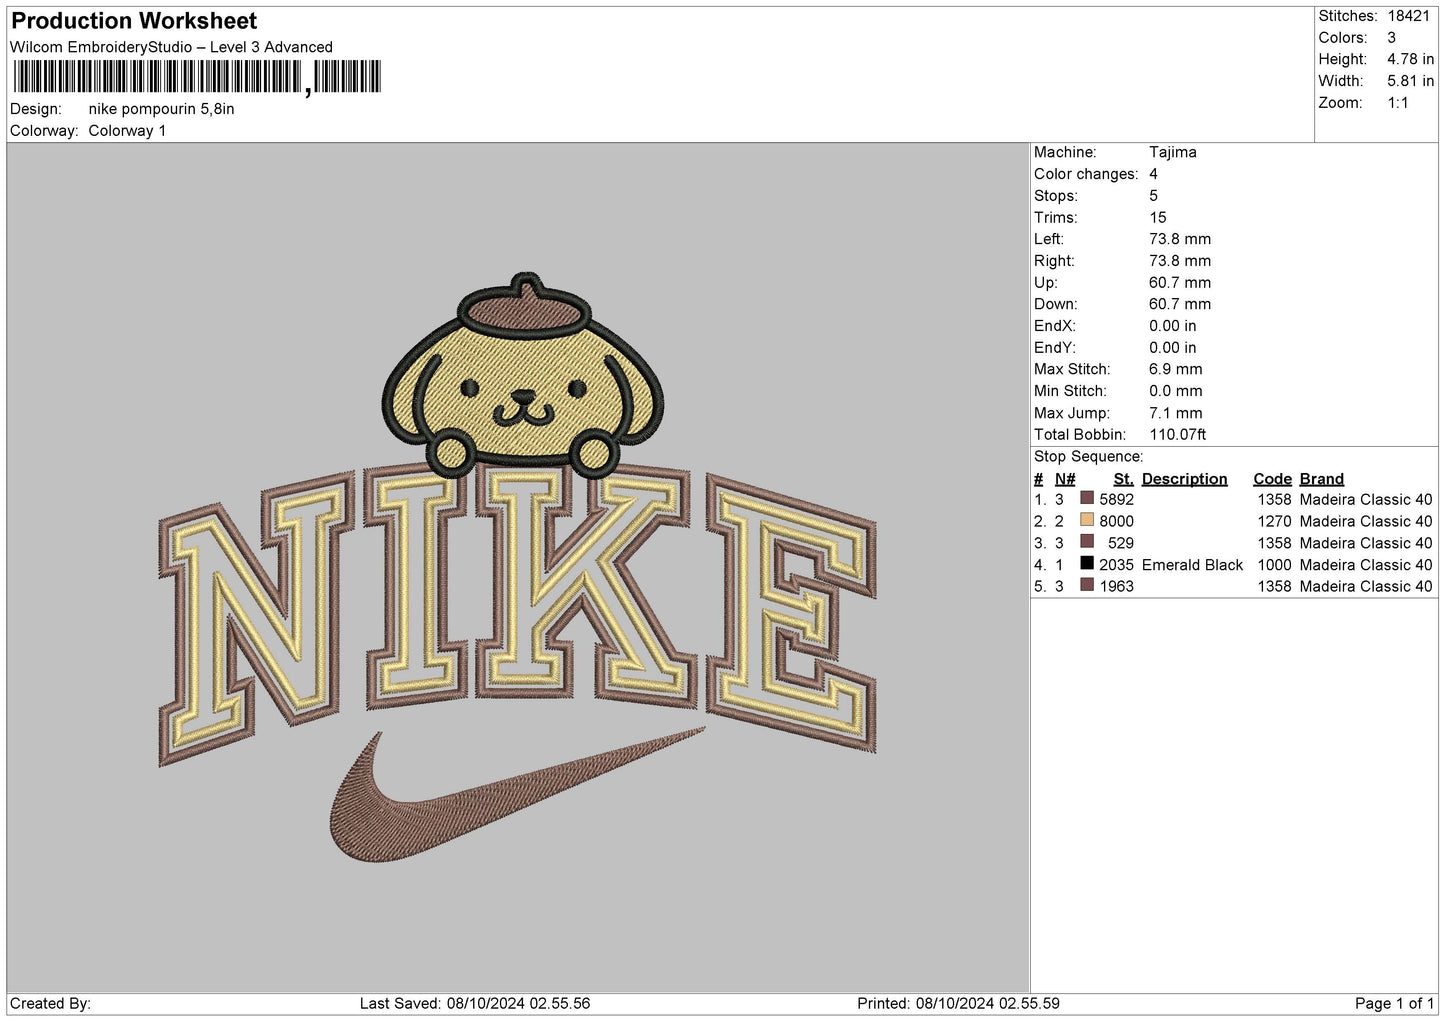Click code 1000 in stop row 4
The height and width of the screenshot is (1021, 1445).
tap(1275, 565)
